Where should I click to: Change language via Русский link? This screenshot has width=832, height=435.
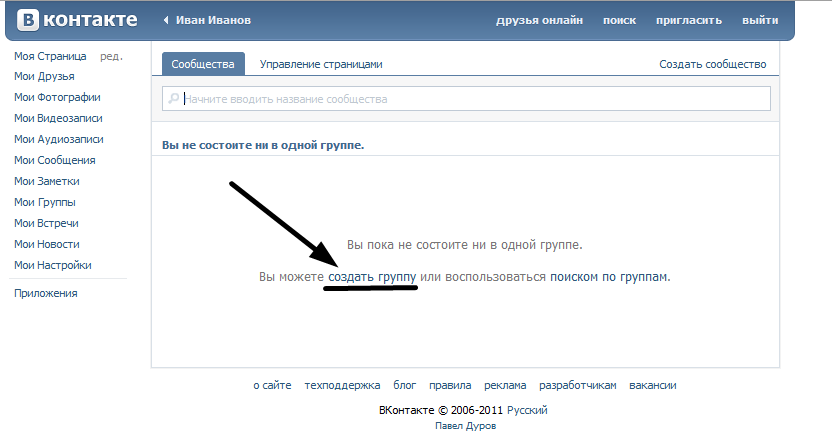(x=527, y=410)
